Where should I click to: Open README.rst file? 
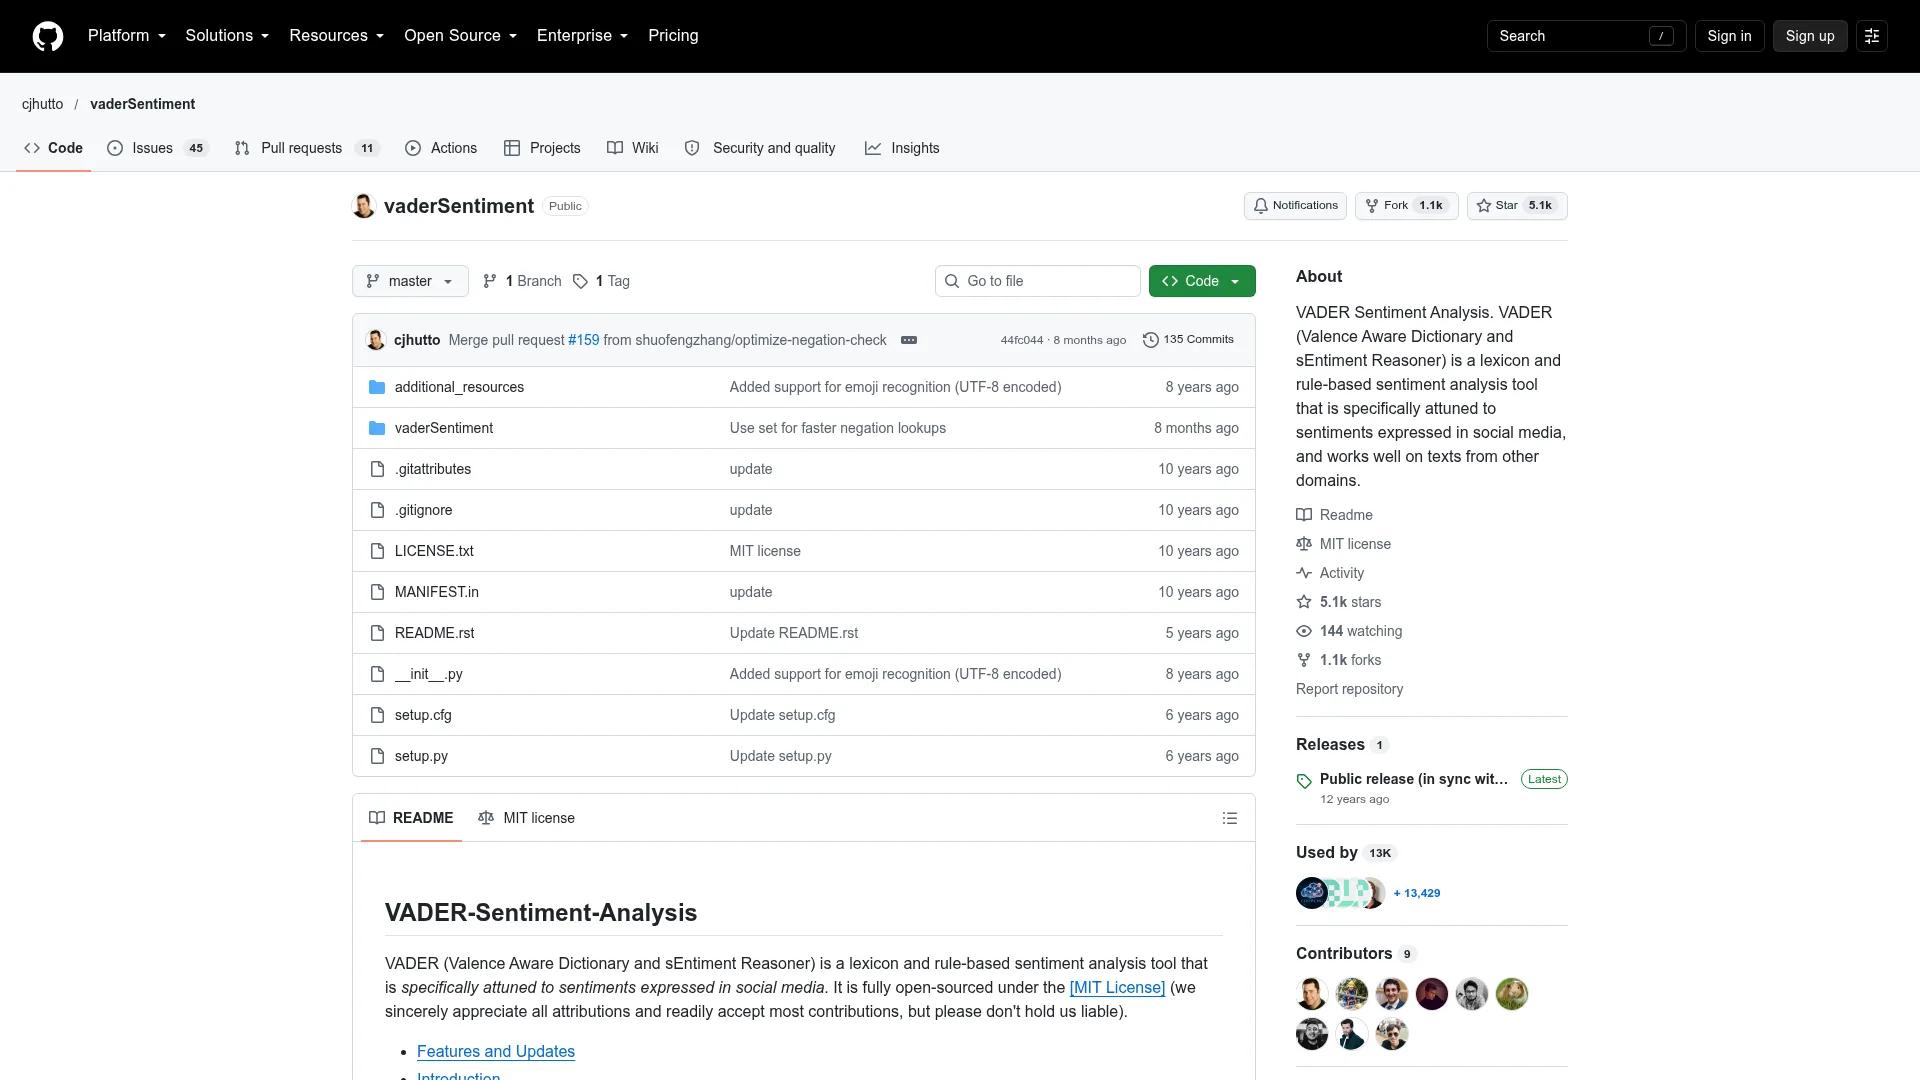[434, 633]
